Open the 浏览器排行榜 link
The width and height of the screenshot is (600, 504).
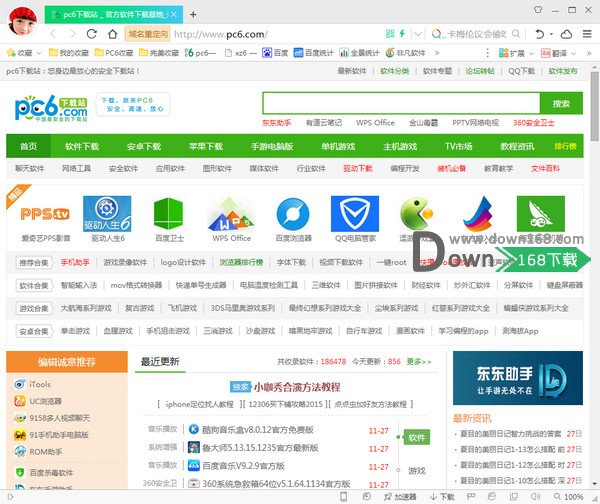[241, 263]
